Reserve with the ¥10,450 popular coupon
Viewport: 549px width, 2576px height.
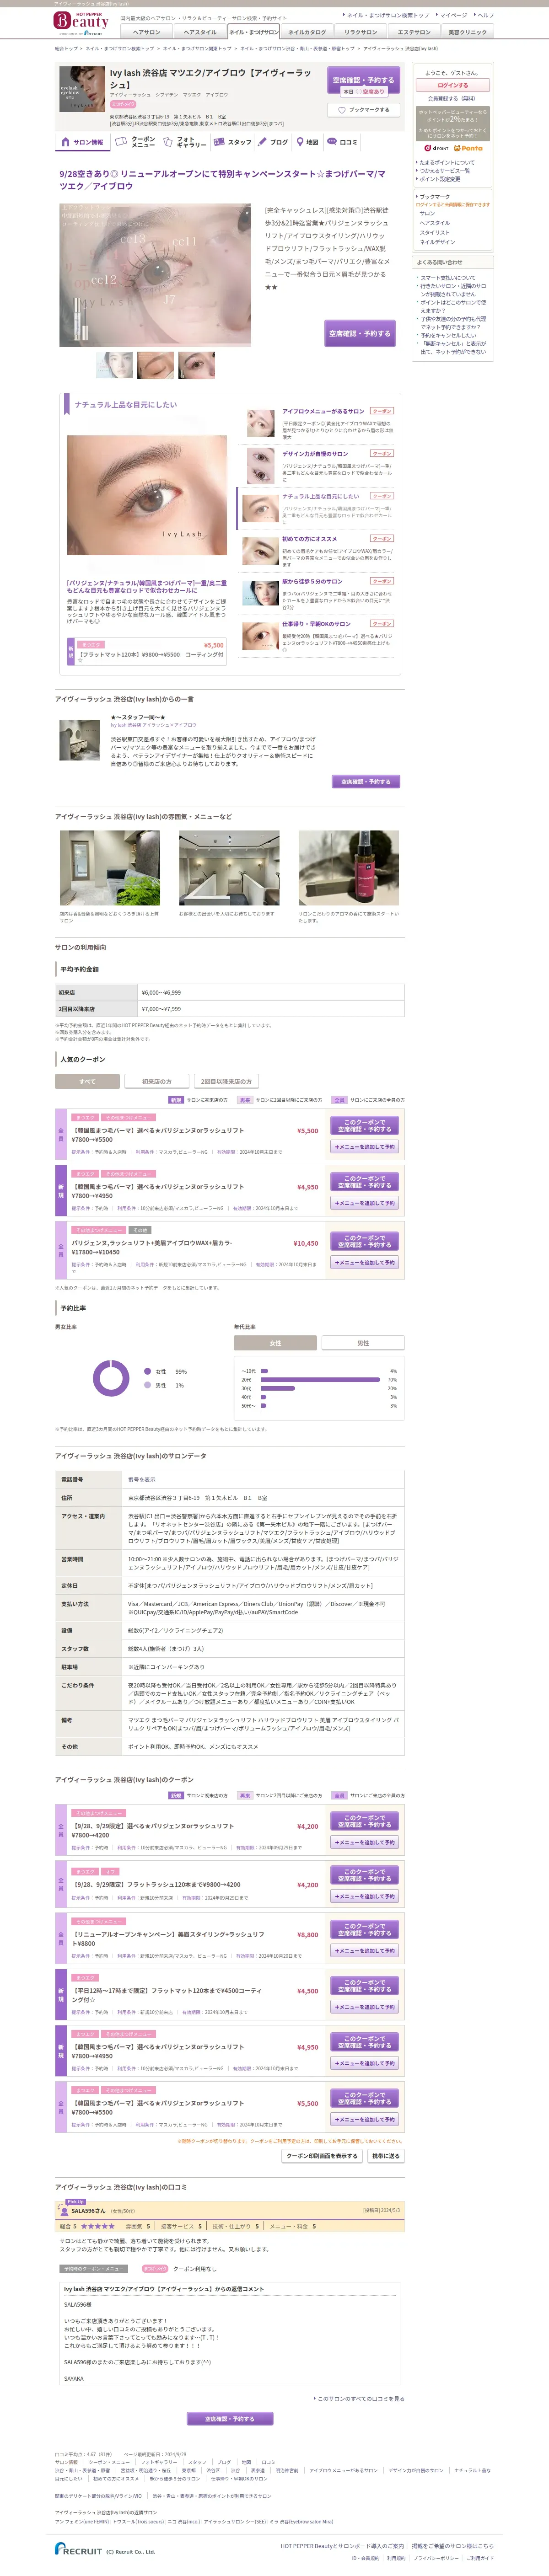(365, 1241)
